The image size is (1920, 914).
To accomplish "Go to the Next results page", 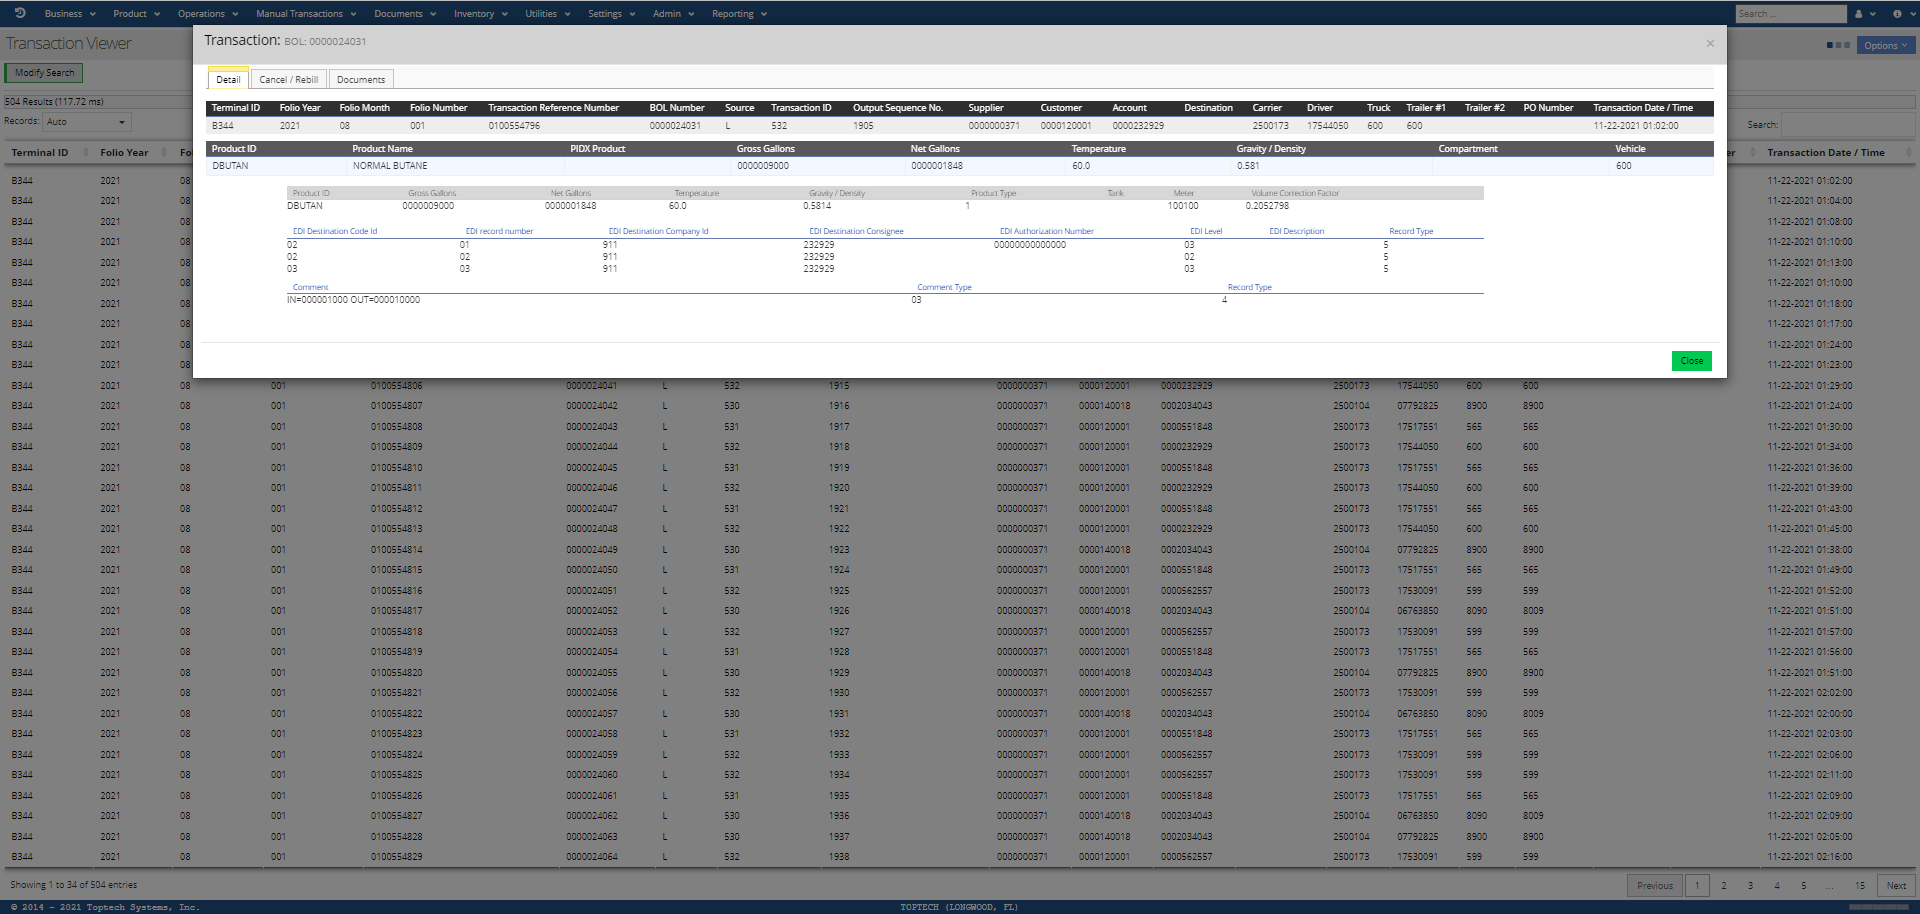I will [x=1895, y=885].
